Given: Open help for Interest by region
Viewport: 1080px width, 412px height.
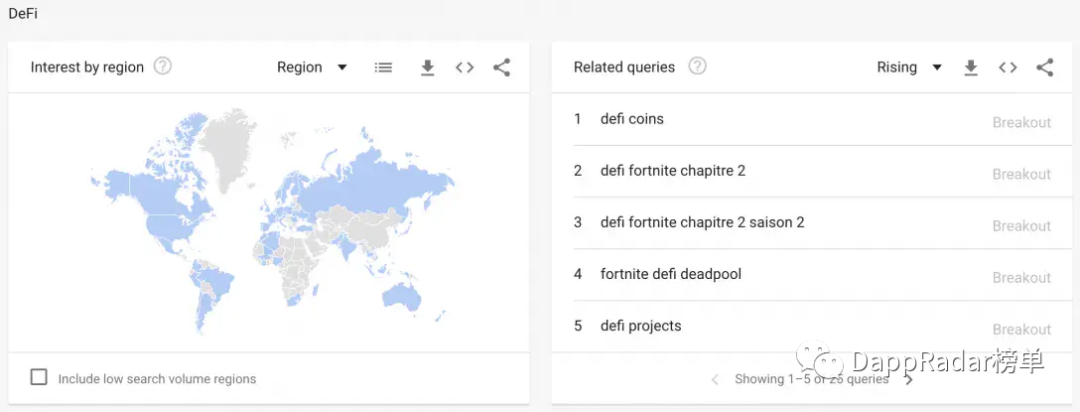Looking at the screenshot, I should point(163,67).
